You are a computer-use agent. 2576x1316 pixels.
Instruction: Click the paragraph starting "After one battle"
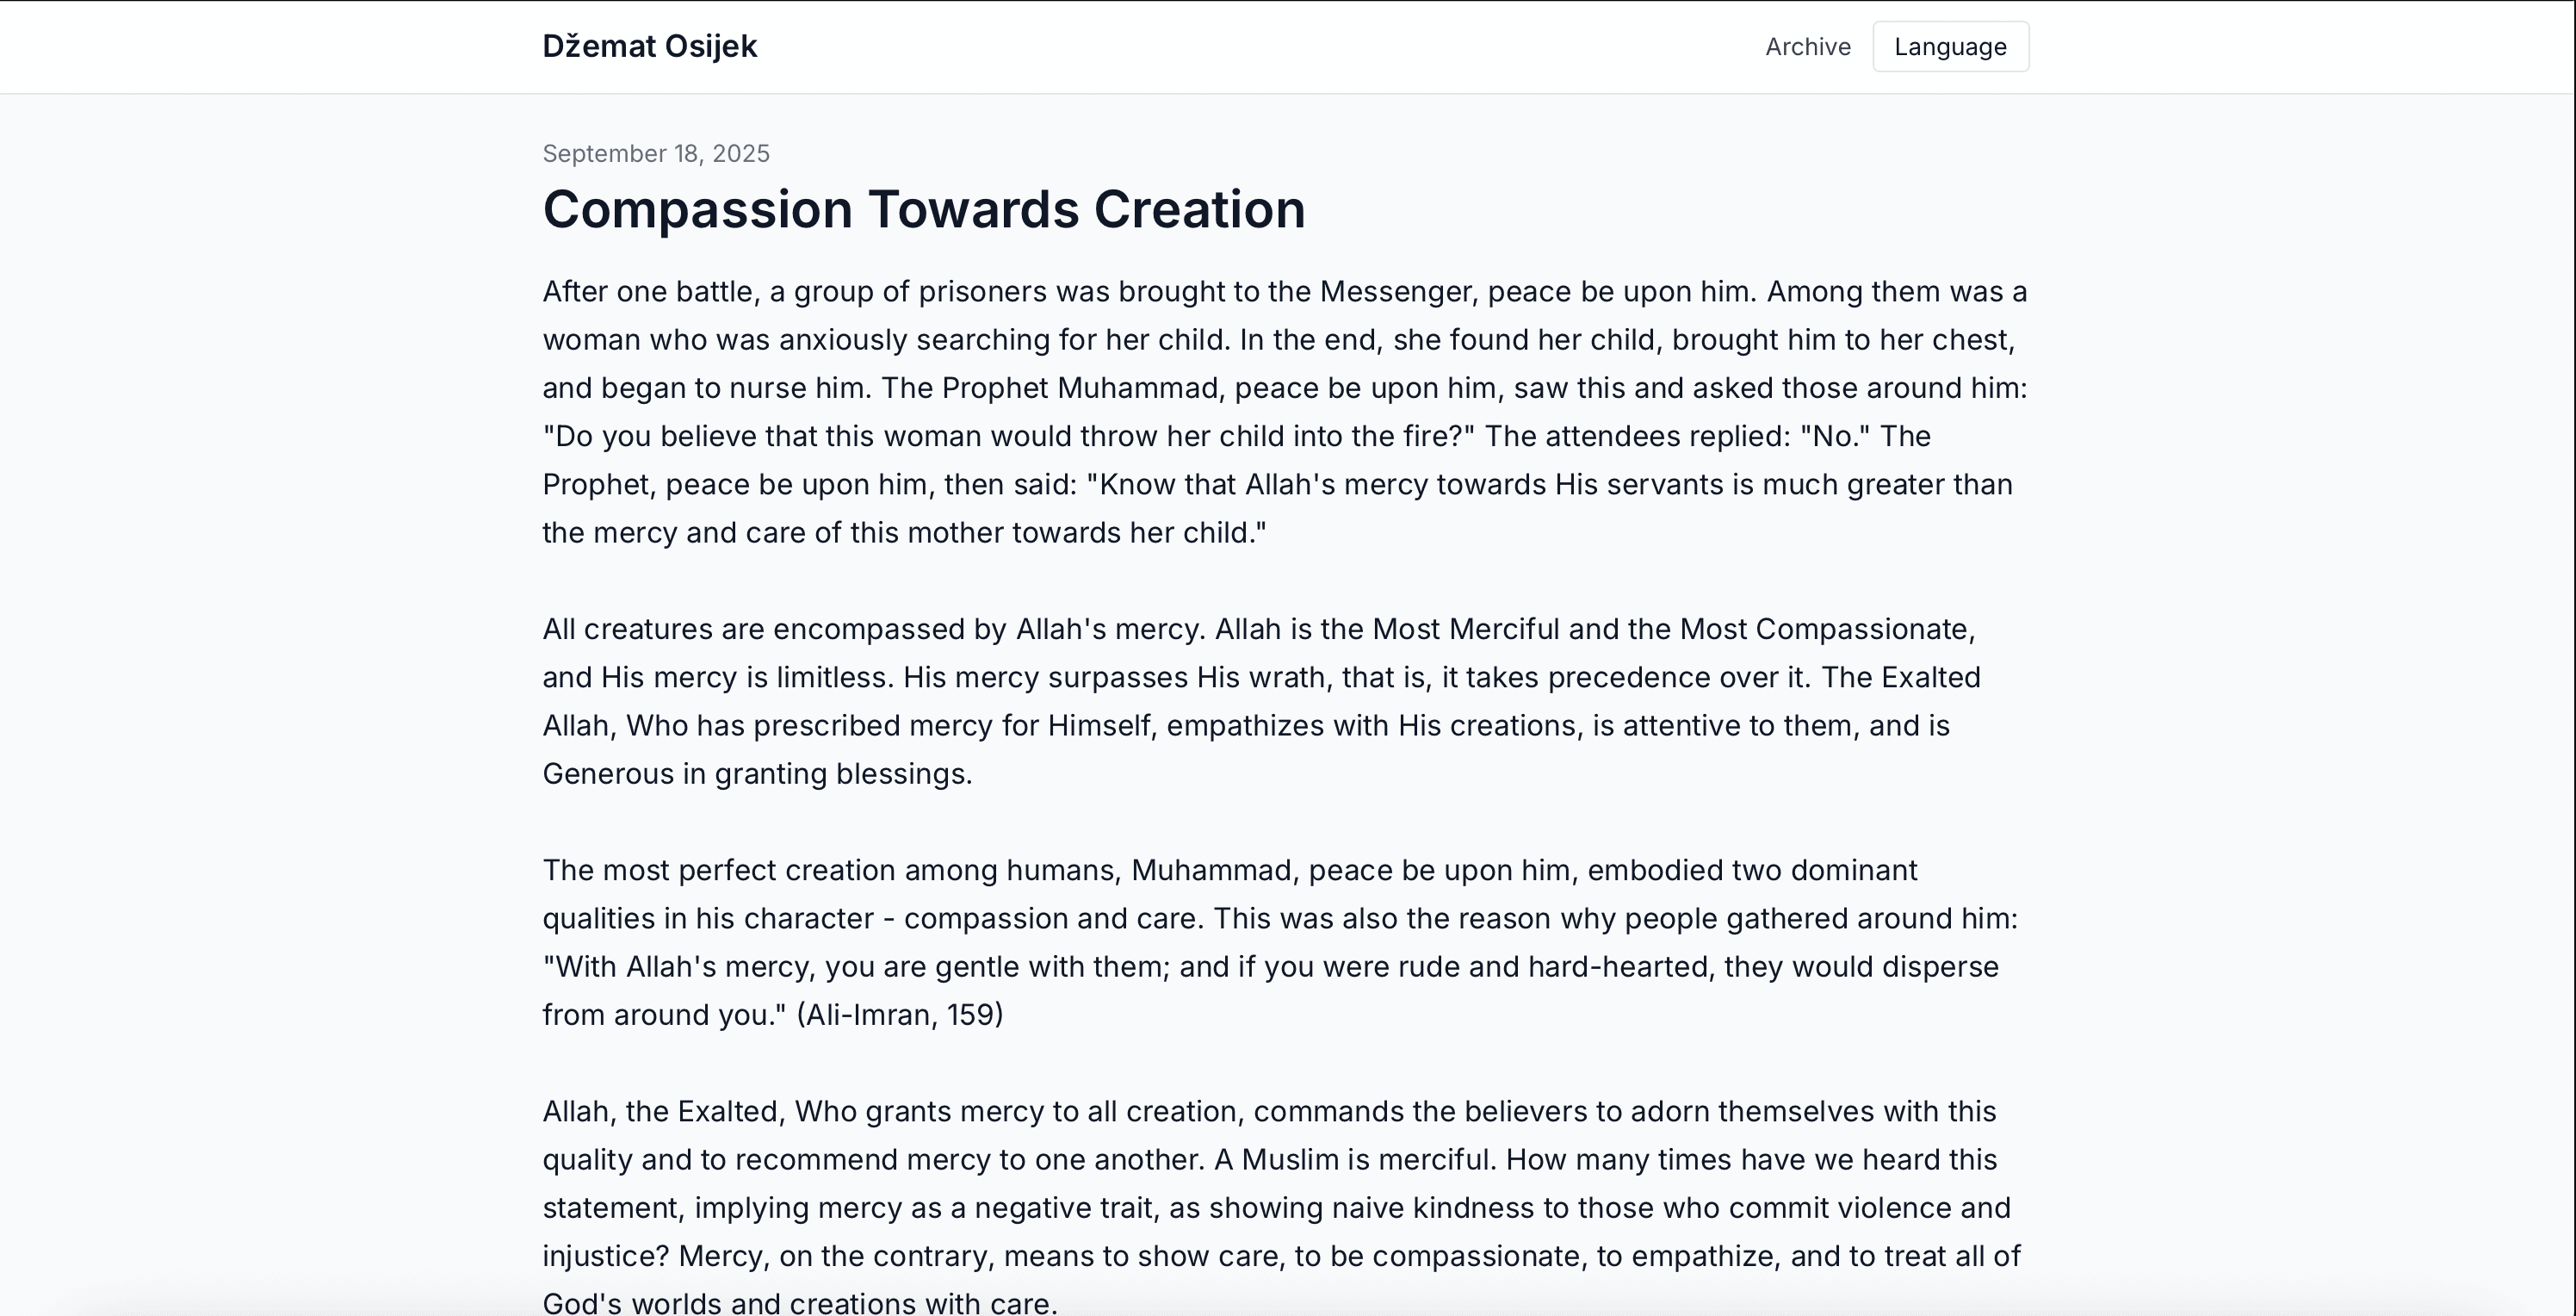(x=1285, y=412)
